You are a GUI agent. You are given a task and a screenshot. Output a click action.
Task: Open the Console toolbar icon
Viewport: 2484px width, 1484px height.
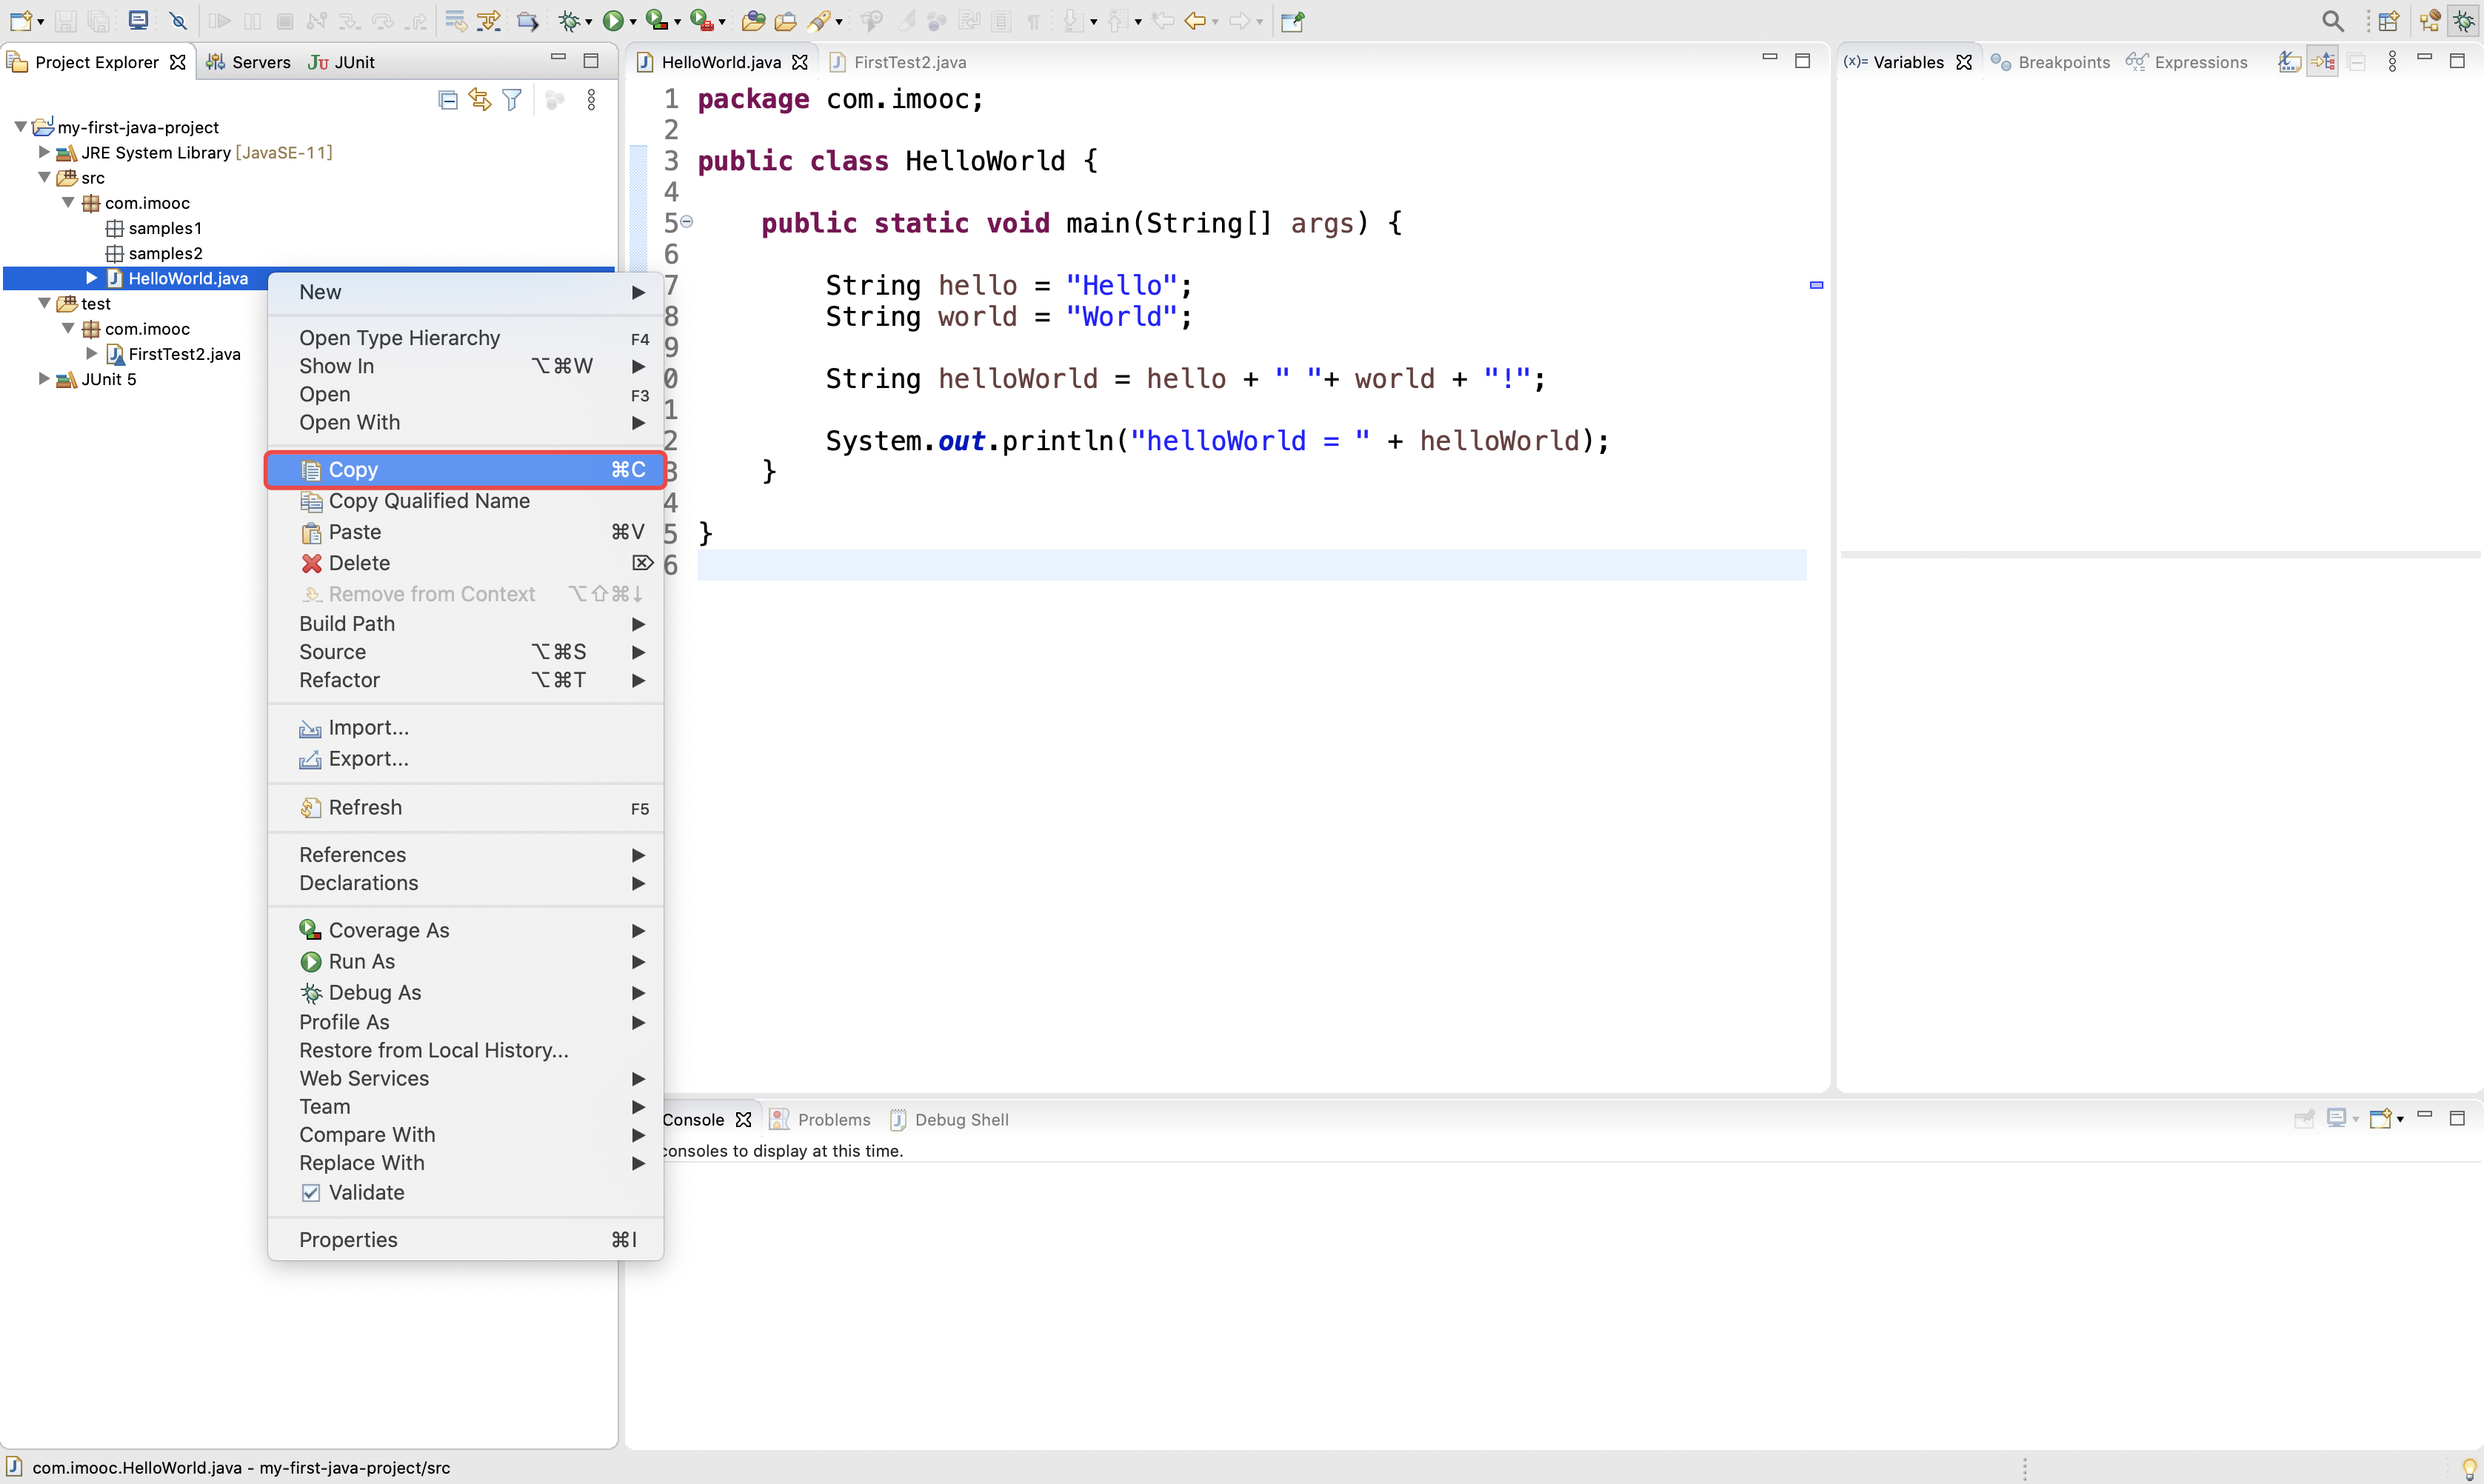coord(138,21)
